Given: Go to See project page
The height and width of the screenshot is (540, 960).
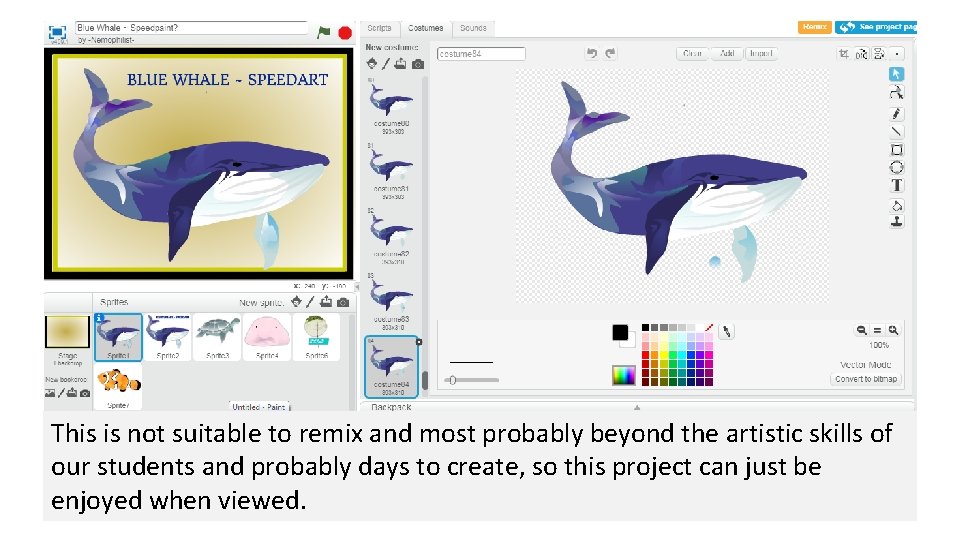Looking at the screenshot, I should point(877,27).
